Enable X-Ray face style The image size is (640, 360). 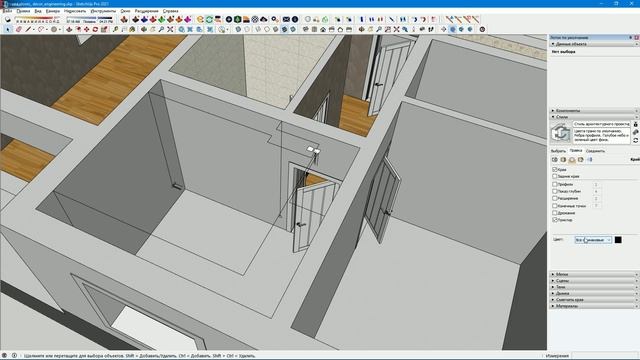point(238,29)
